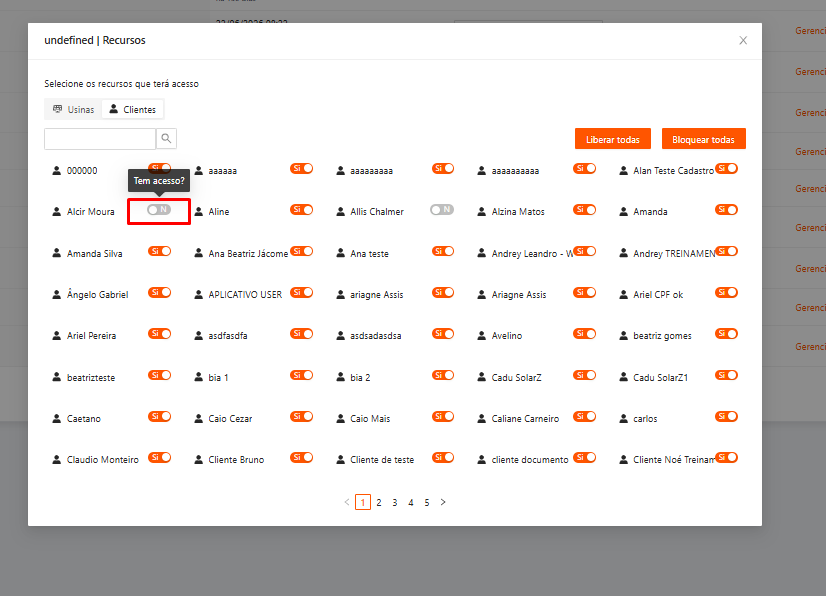Click the person icon beside beatriz gomes
The height and width of the screenshot is (596, 826).
623,336
